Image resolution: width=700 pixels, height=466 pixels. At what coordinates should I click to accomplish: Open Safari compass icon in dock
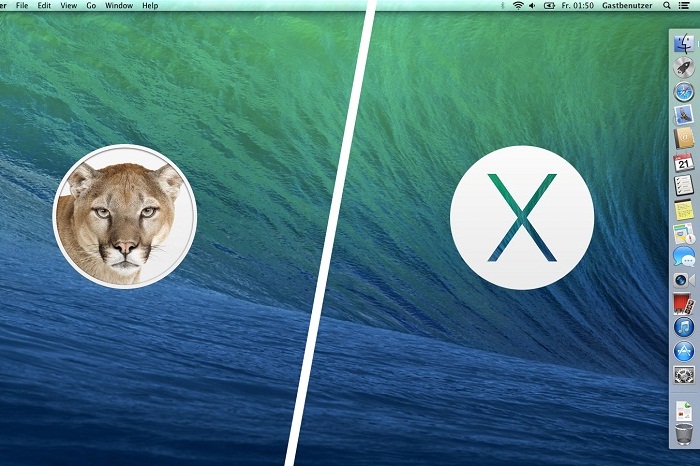[x=684, y=92]
